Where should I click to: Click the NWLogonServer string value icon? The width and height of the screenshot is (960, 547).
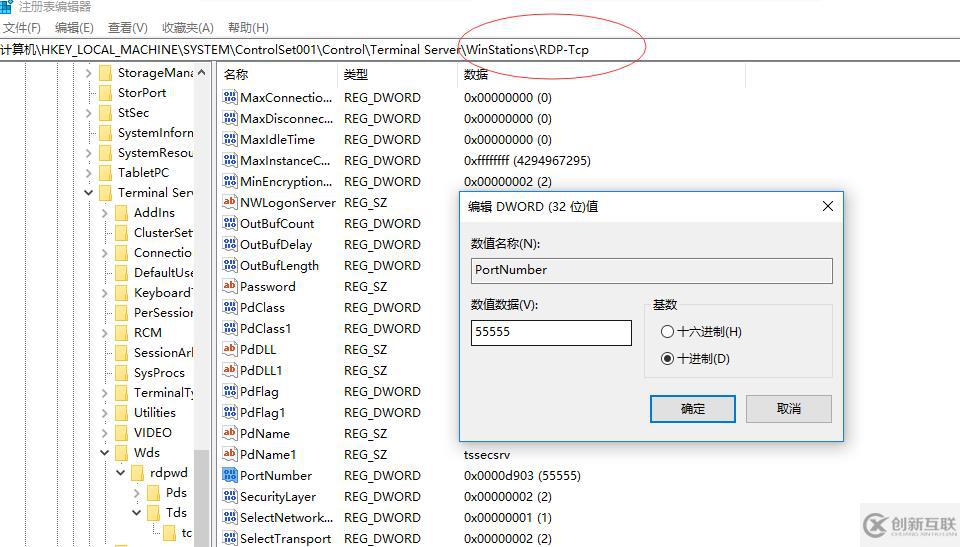click(230, 202)
